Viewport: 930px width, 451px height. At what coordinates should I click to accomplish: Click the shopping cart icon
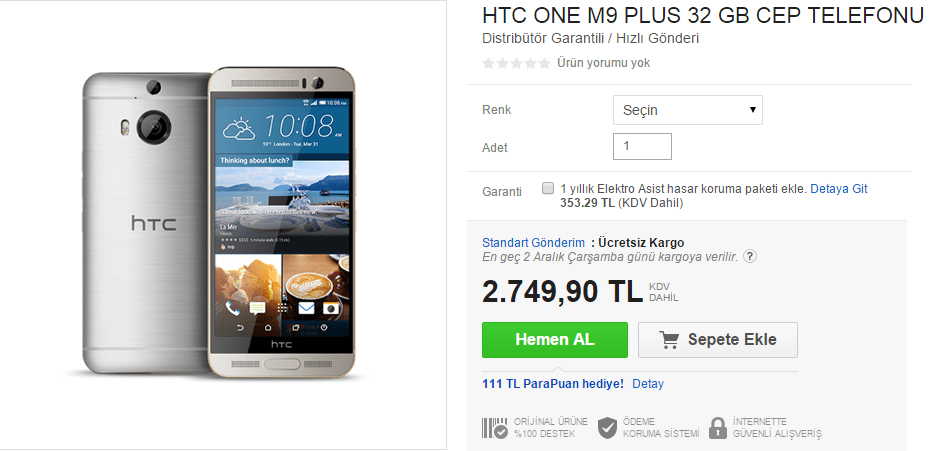pyautogui.click(x=669, y=340)
